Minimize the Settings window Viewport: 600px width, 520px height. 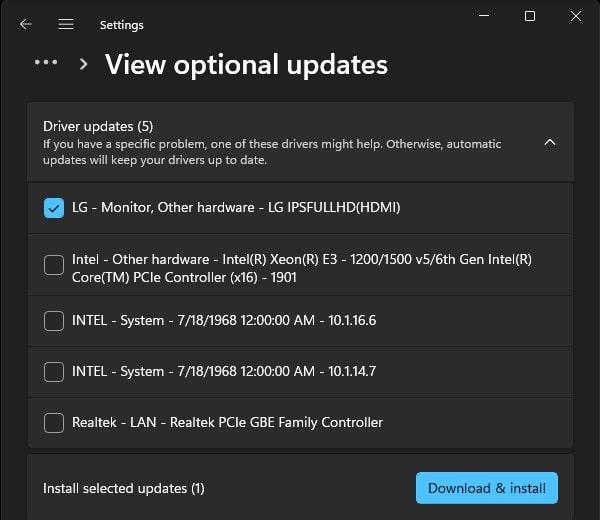pos(484,16)
